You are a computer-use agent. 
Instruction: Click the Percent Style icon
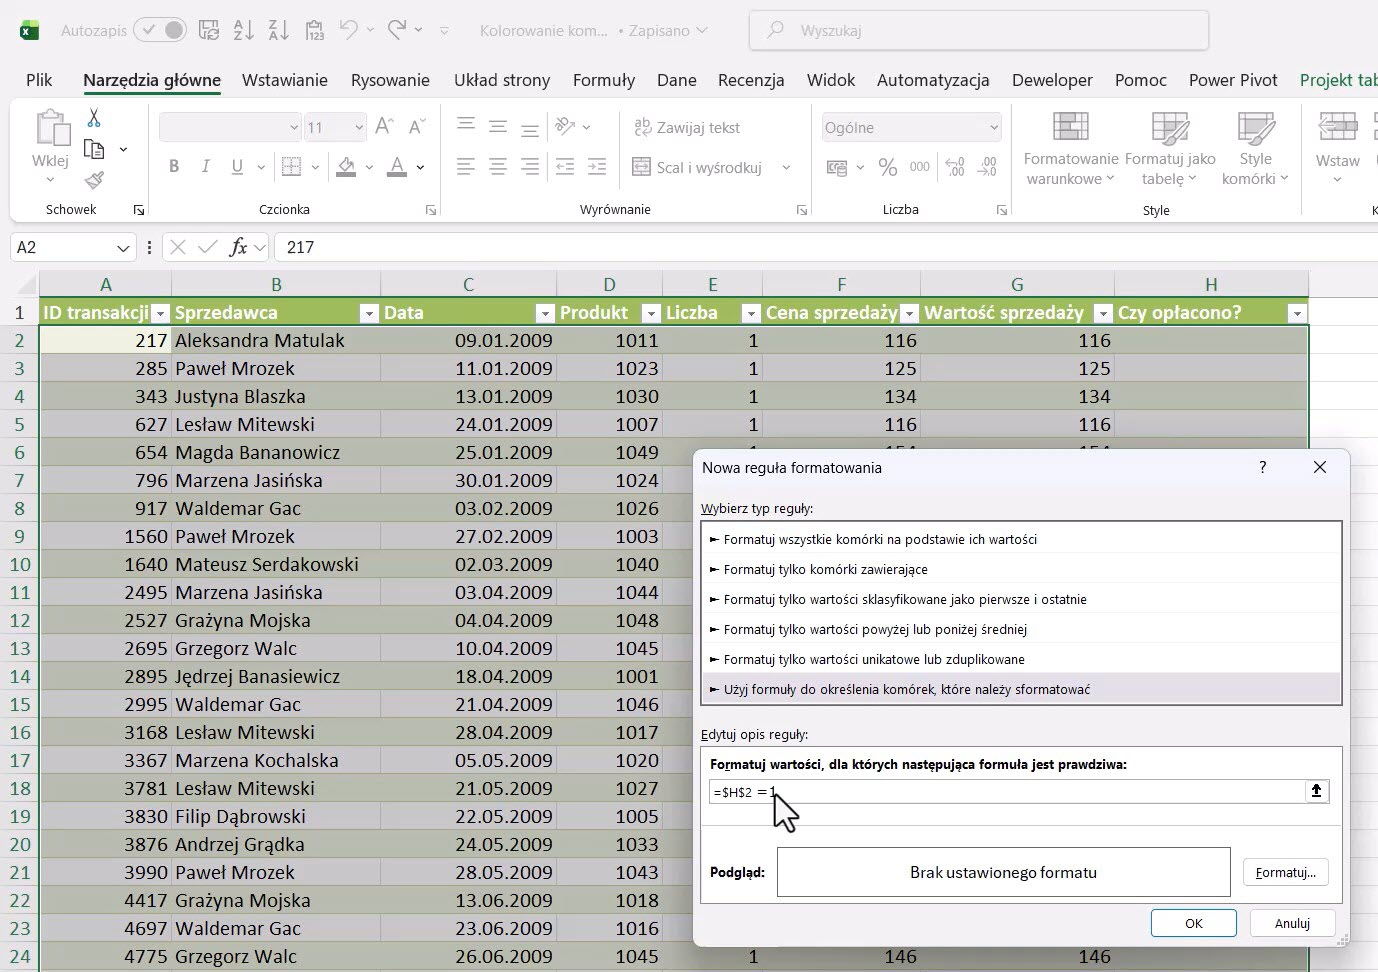pyautogui.click(x=887, y=167)
